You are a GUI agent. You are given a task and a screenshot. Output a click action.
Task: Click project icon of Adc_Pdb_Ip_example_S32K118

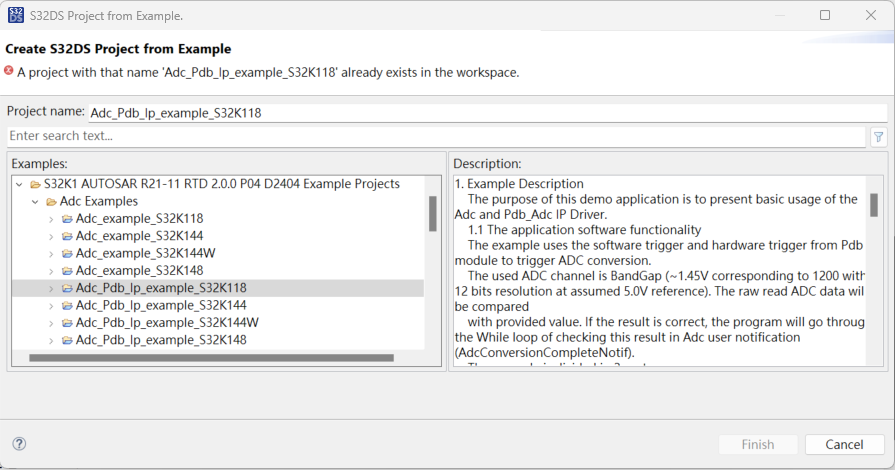point(67,288)
